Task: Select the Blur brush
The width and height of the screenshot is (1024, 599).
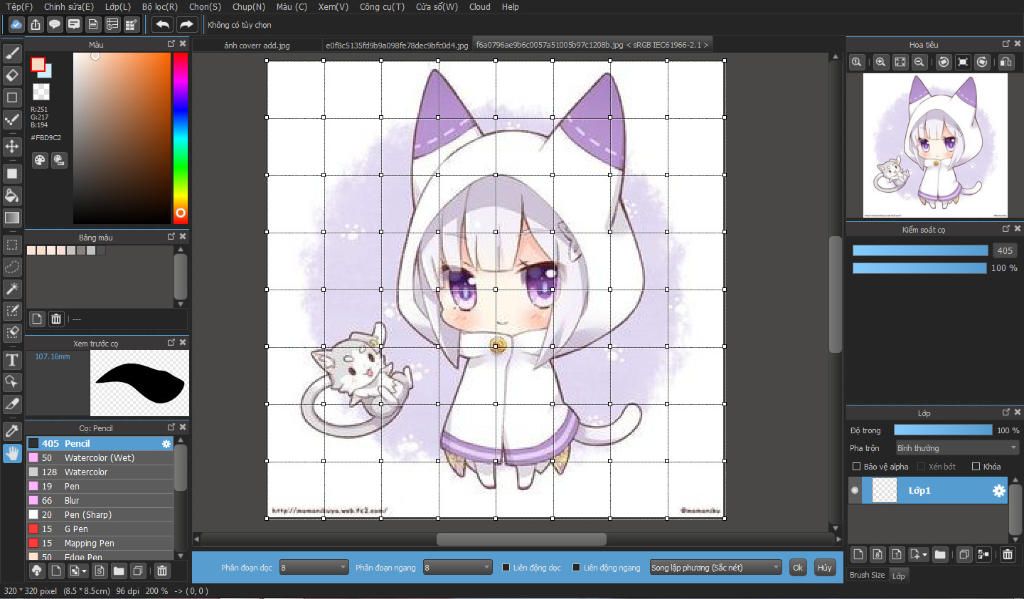Action: pyautogui.click(x=100, y=500)
